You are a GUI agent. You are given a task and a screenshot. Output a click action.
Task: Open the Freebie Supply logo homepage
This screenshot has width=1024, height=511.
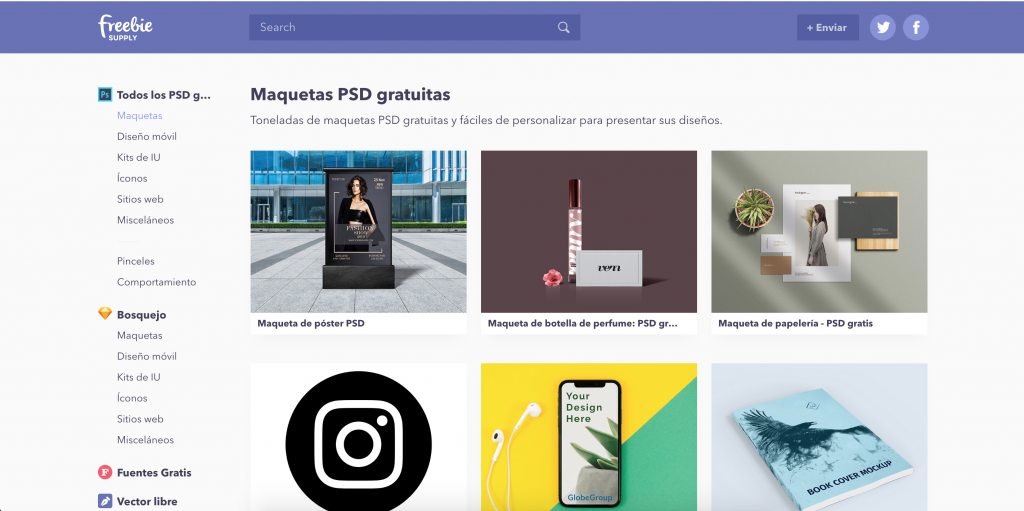point(125,27)
